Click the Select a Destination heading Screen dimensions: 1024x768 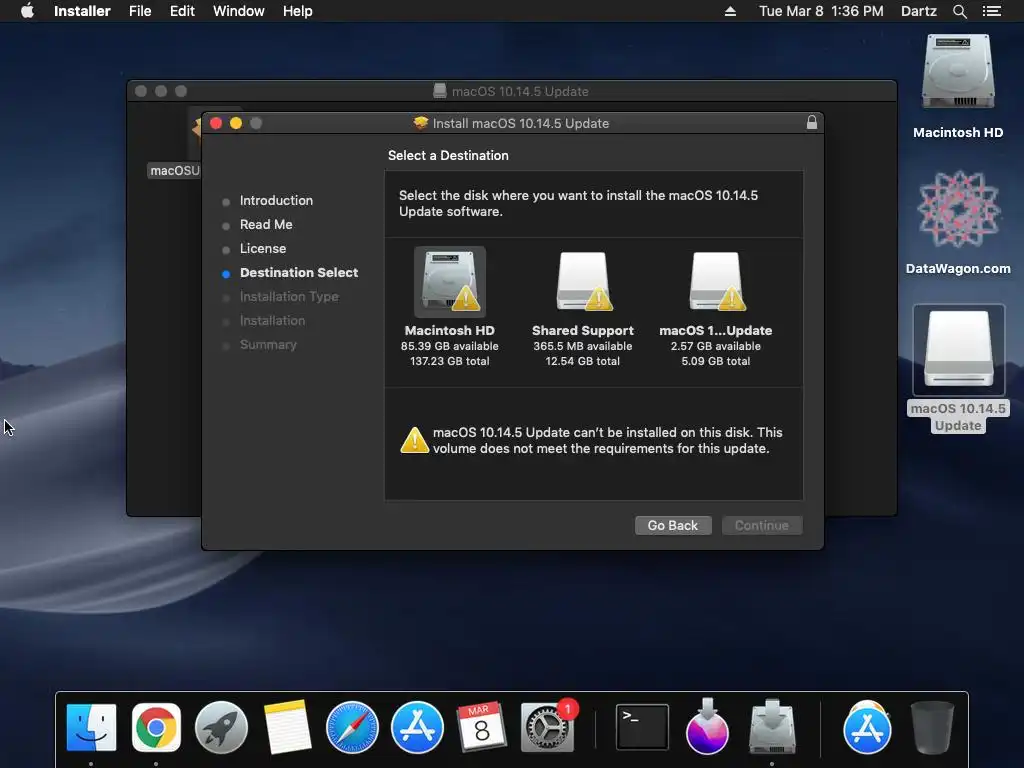(448, 155)
